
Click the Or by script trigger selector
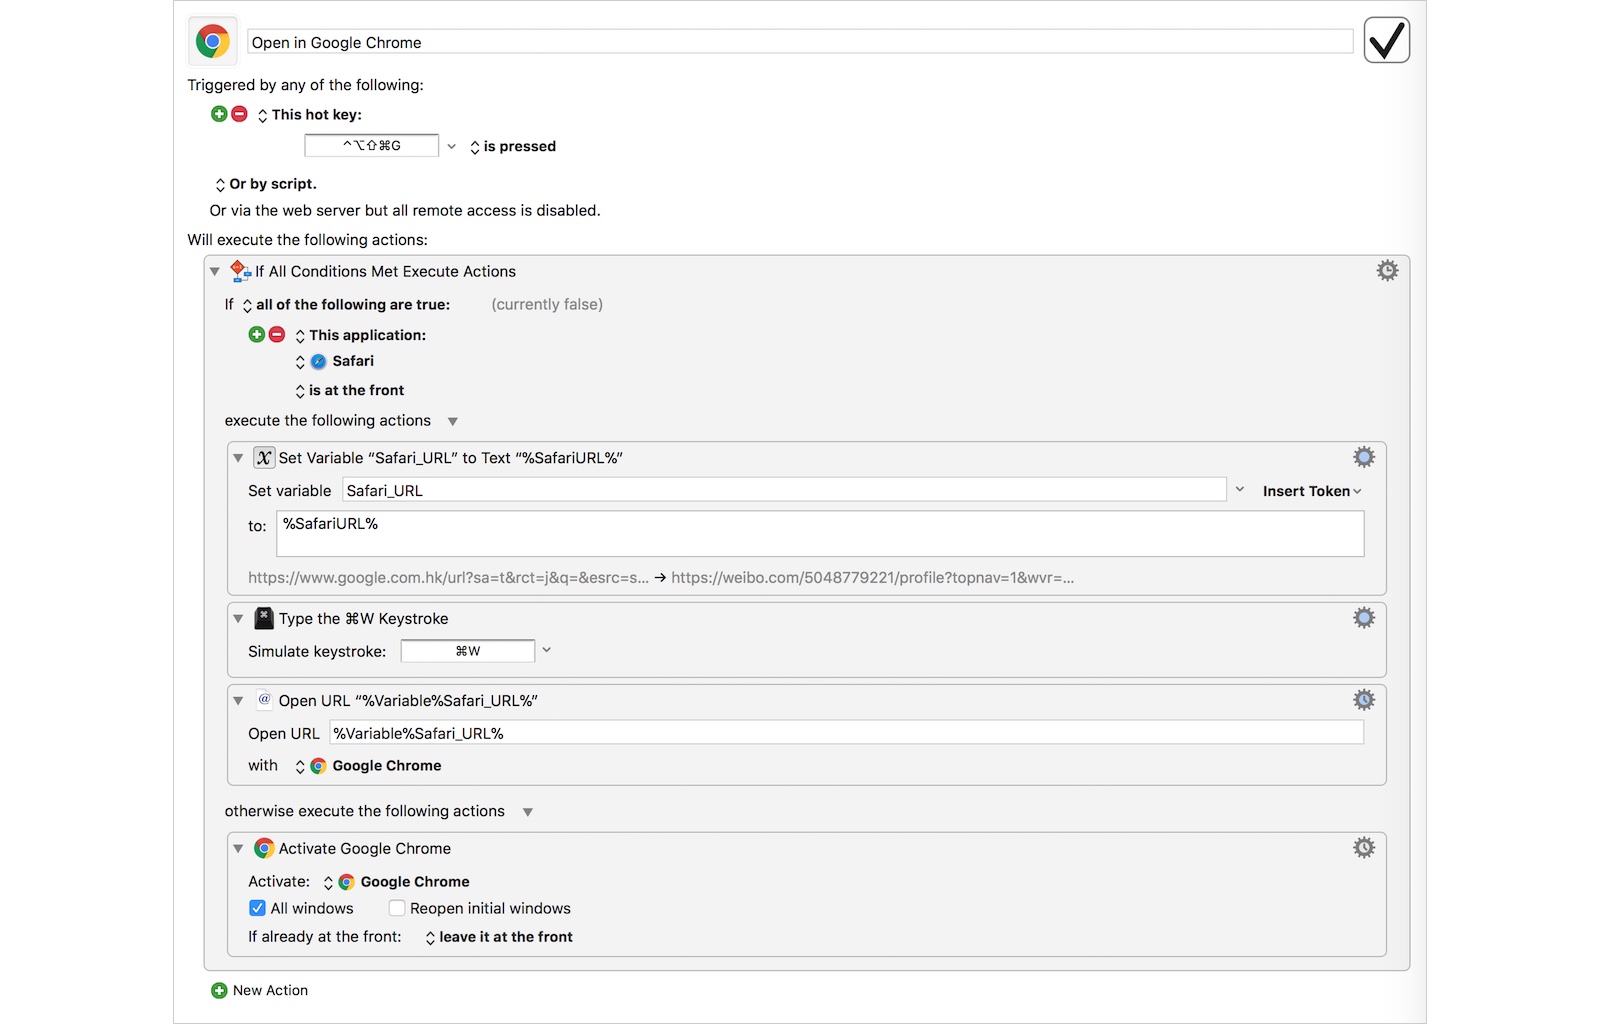pyautogui.click(x=265, y=184)
